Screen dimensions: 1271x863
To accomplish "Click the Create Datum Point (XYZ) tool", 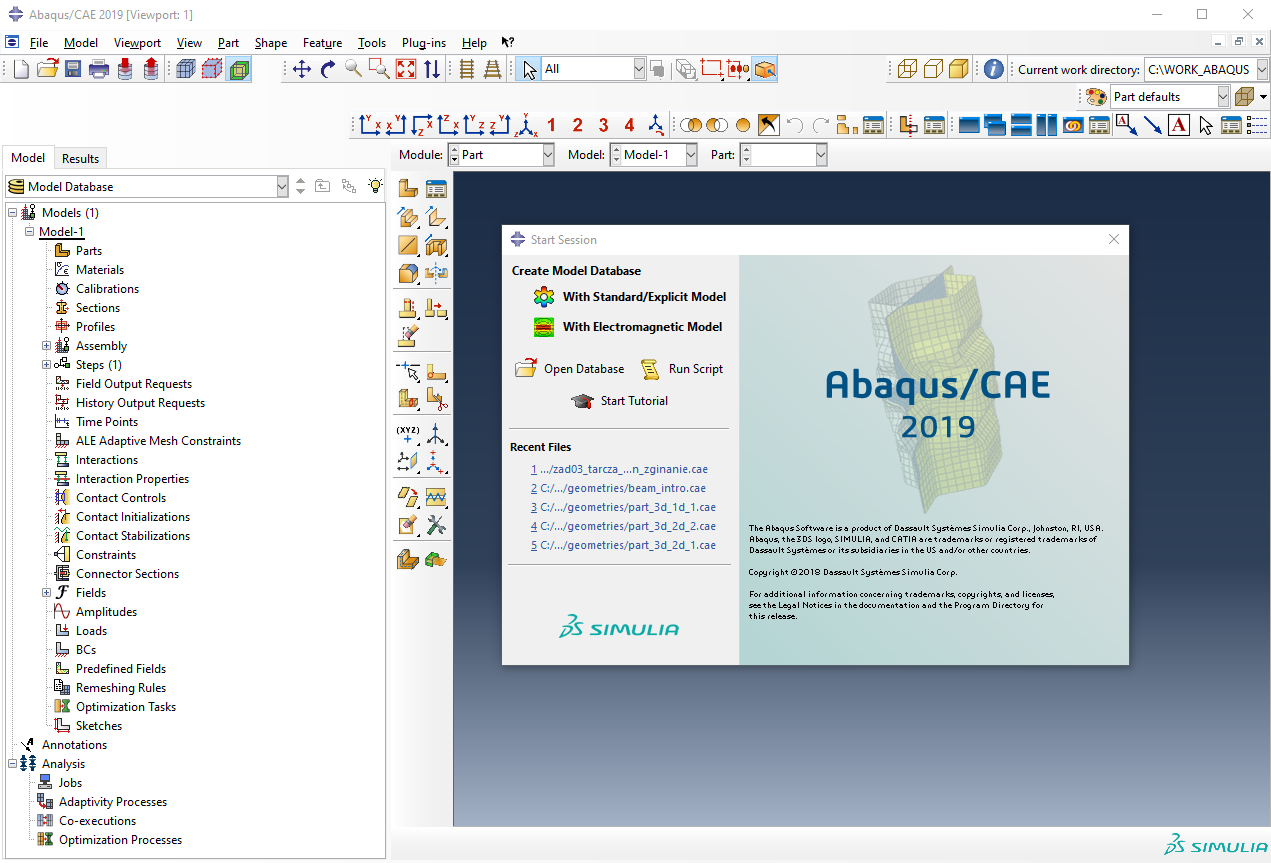I will click(408, 434).
